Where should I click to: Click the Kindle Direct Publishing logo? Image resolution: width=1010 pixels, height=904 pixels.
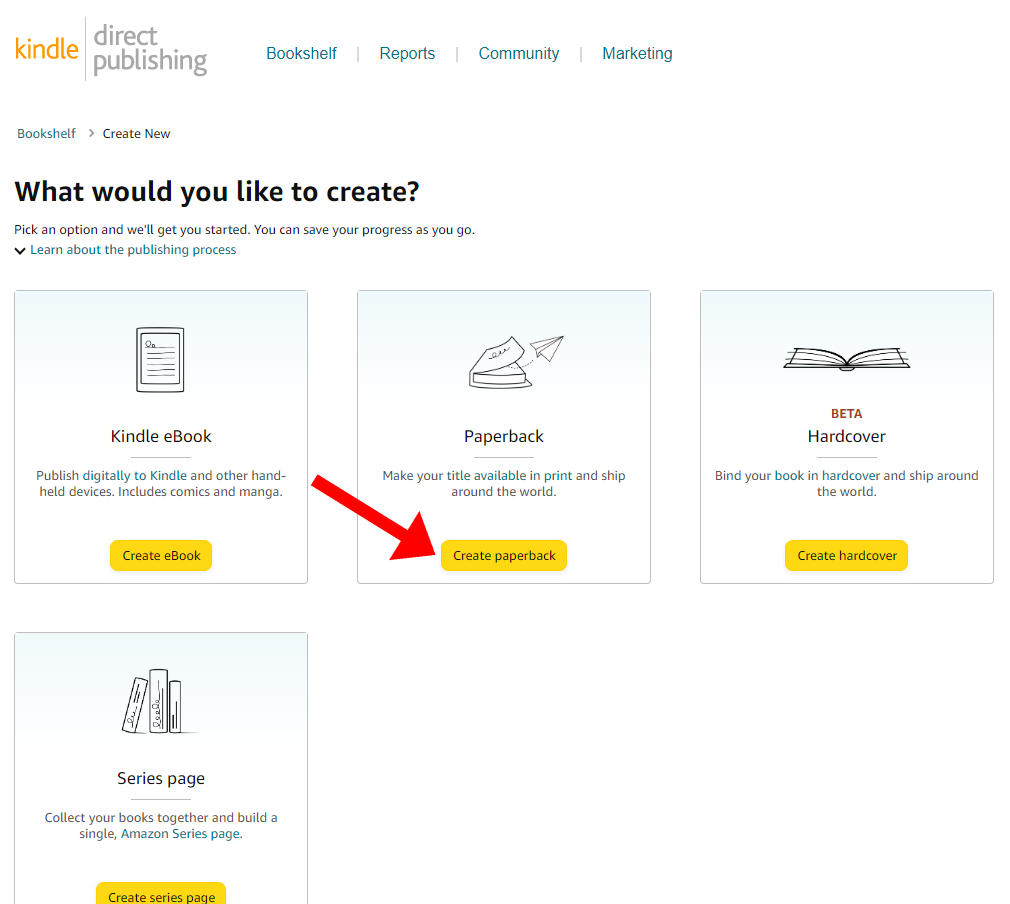click(111, 49)
